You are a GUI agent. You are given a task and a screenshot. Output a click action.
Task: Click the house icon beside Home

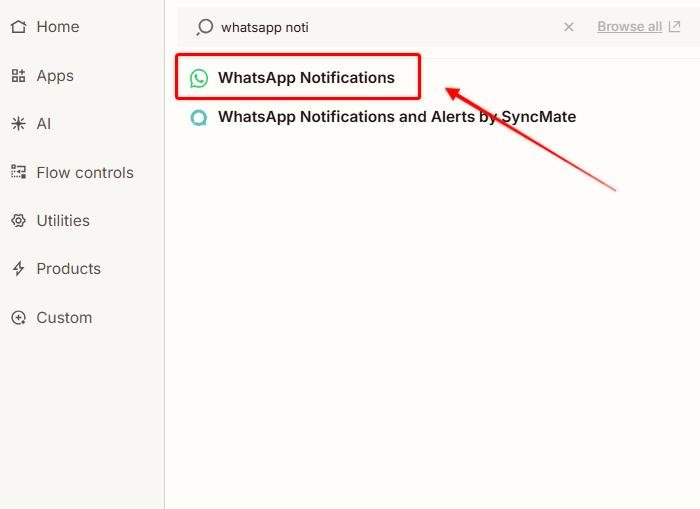tap(18, 27)
